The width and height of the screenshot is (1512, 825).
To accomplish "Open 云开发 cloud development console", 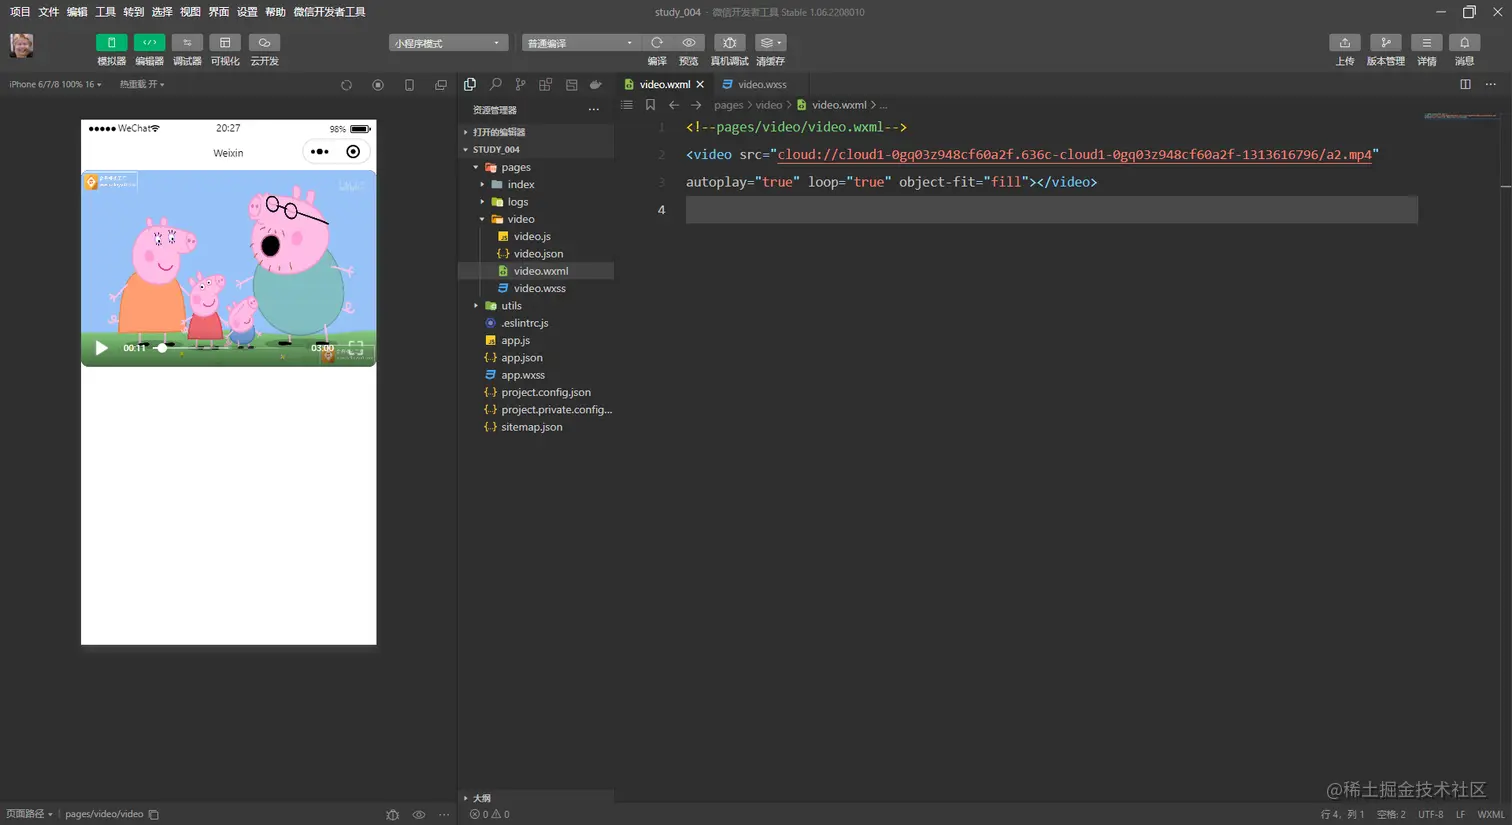I will pyautogui.click(x=264, y=43).
